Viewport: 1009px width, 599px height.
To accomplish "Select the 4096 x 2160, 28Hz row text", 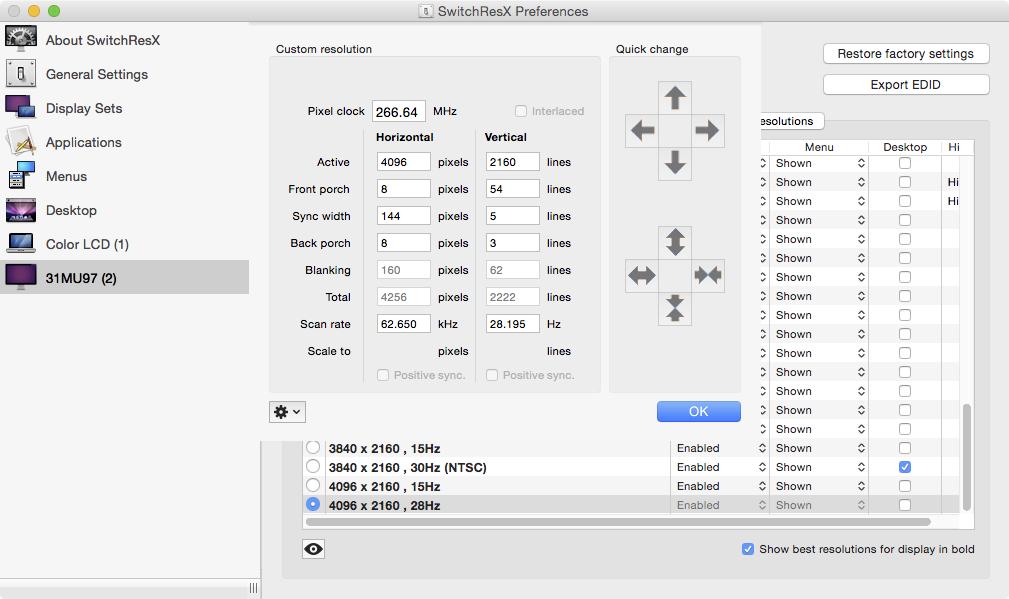I will [384, 506].
